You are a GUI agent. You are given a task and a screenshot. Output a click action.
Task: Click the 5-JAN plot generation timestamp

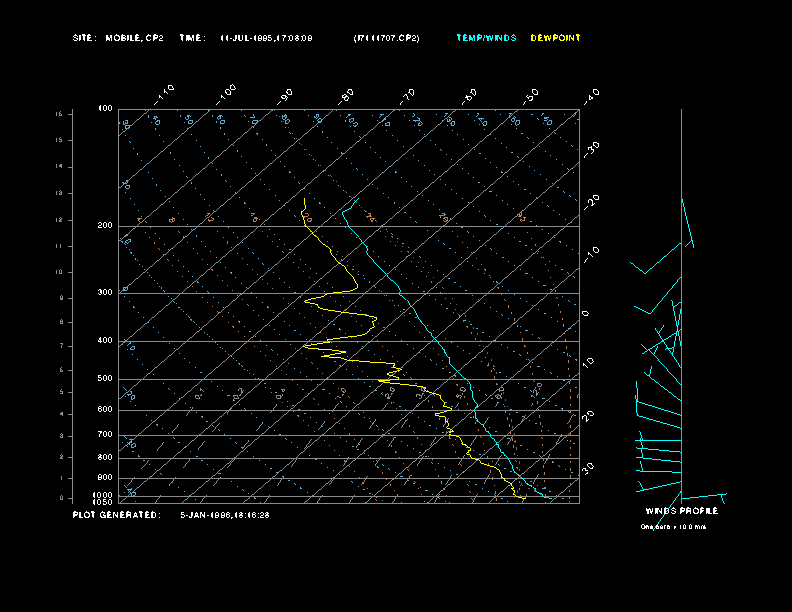[x=225, y=515]
